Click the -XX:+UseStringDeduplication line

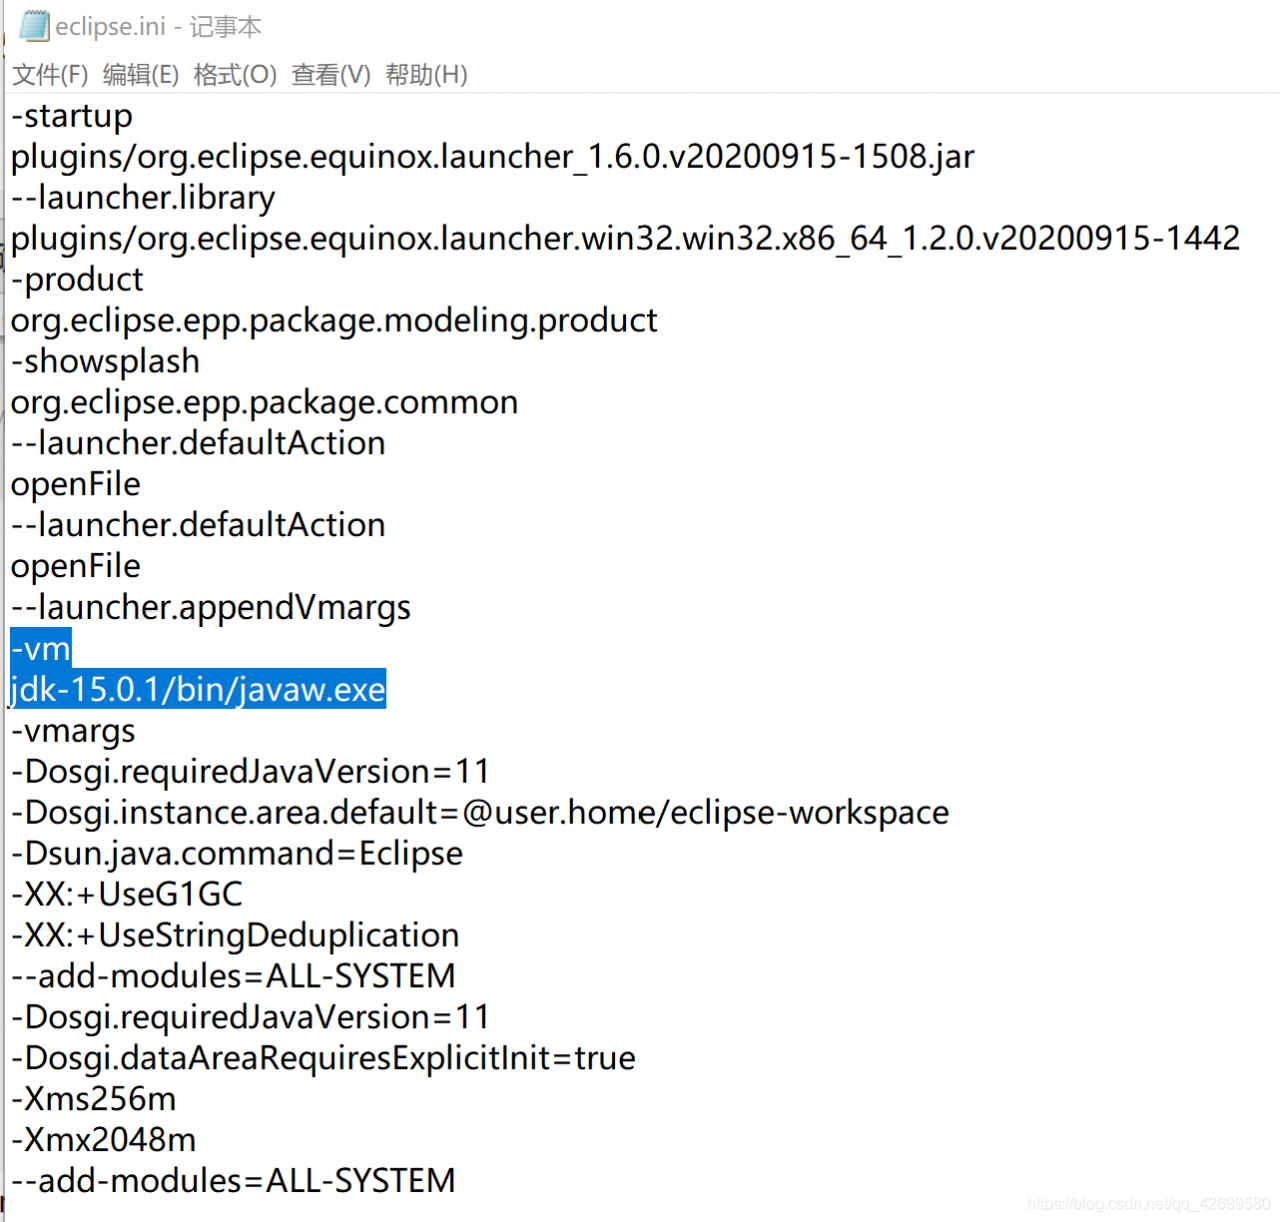(x=235, y=936)
